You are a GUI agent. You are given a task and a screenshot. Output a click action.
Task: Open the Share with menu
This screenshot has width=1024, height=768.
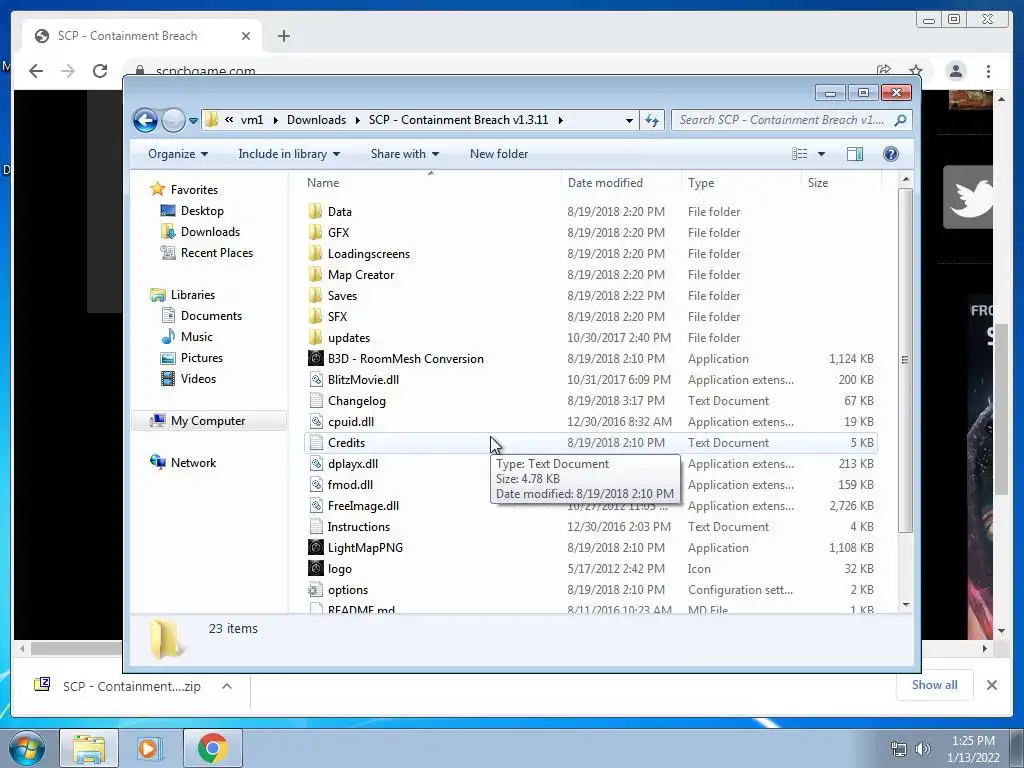405,154
